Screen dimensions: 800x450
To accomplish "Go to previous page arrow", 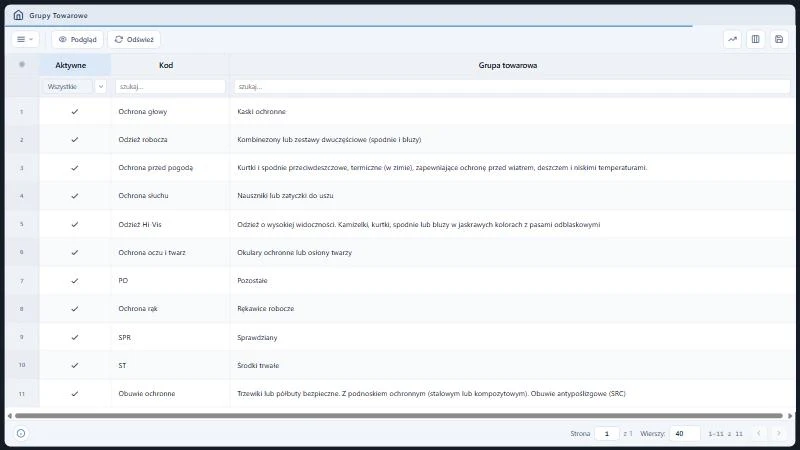I will click(759, 433).
